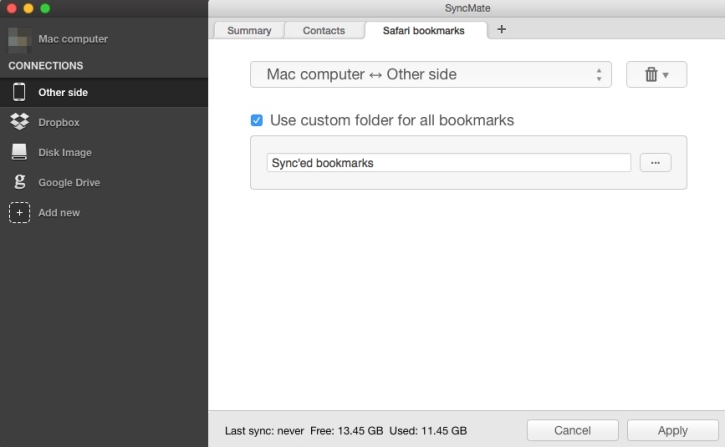Click the Mac computer label in sidebar

click(73, 39)
